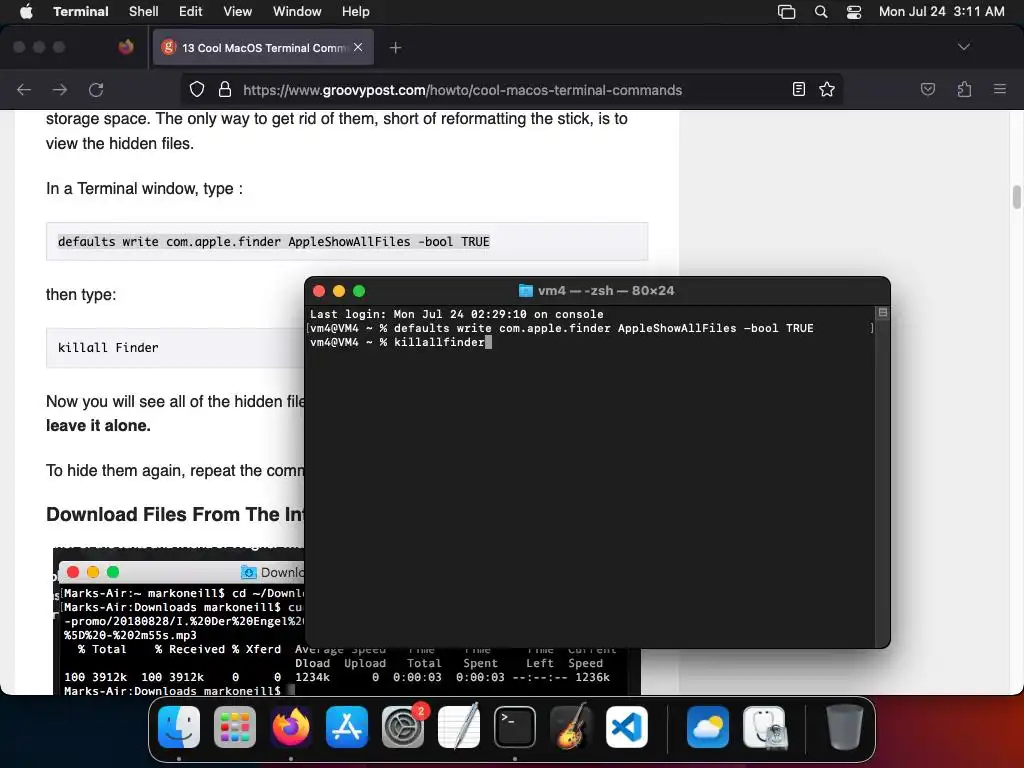Open Finder from the Dock
The image size is (1024, 768).
coord(179,727)
